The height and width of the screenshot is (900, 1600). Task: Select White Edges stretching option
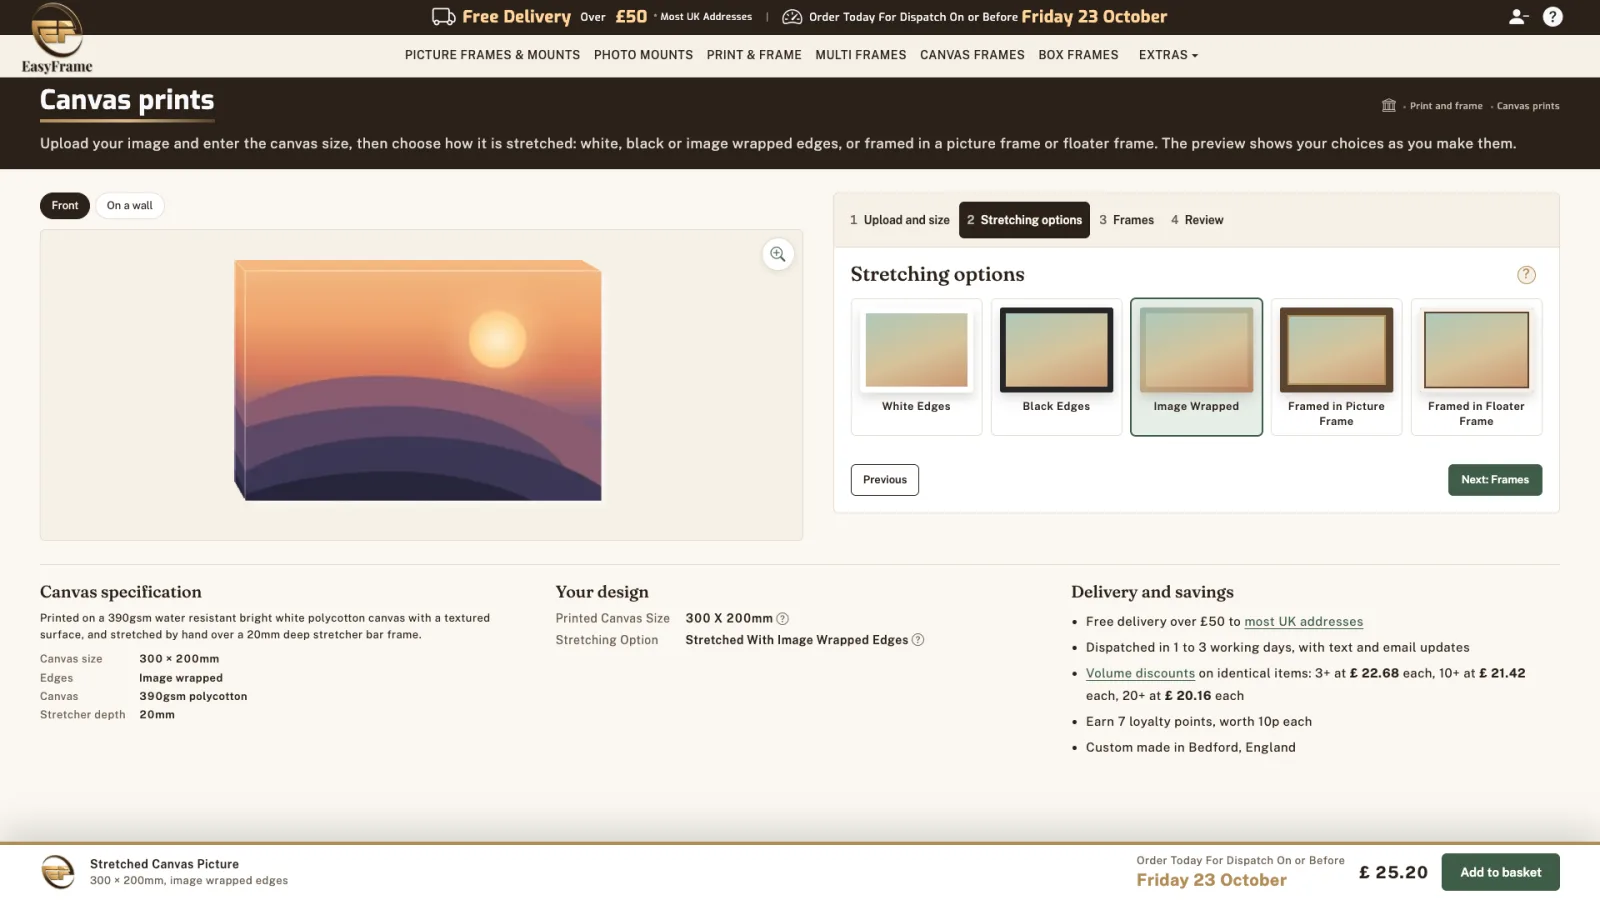(916, 367)
